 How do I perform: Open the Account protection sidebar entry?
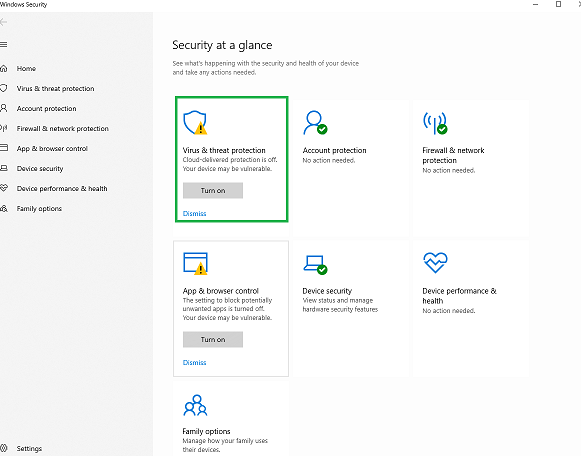tap(46, 109)
